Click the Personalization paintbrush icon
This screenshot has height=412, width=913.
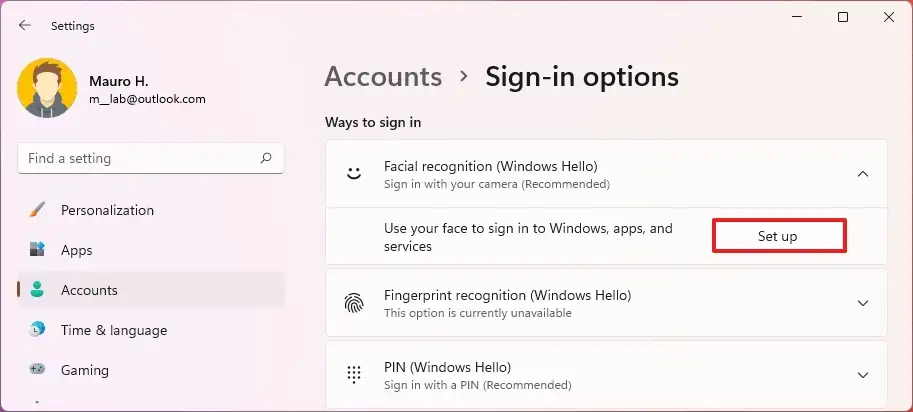click(x=37, y=210)
